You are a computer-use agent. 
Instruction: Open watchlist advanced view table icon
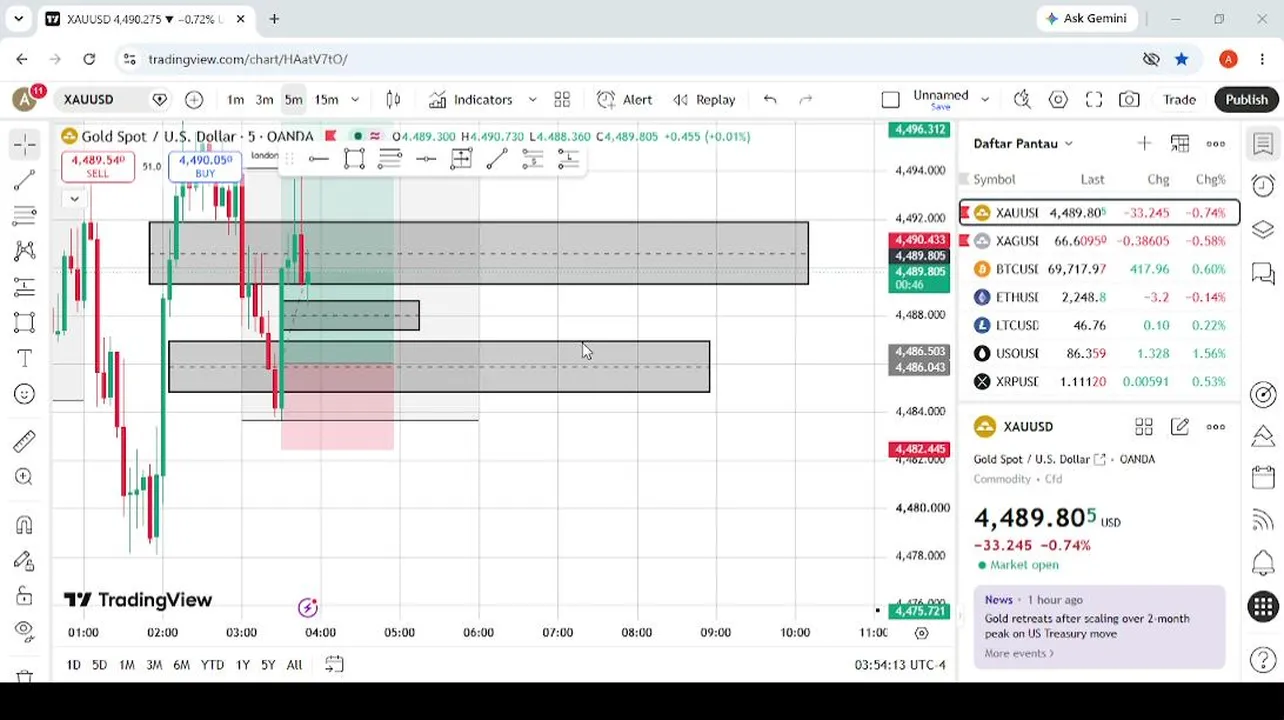(1180, 143)
